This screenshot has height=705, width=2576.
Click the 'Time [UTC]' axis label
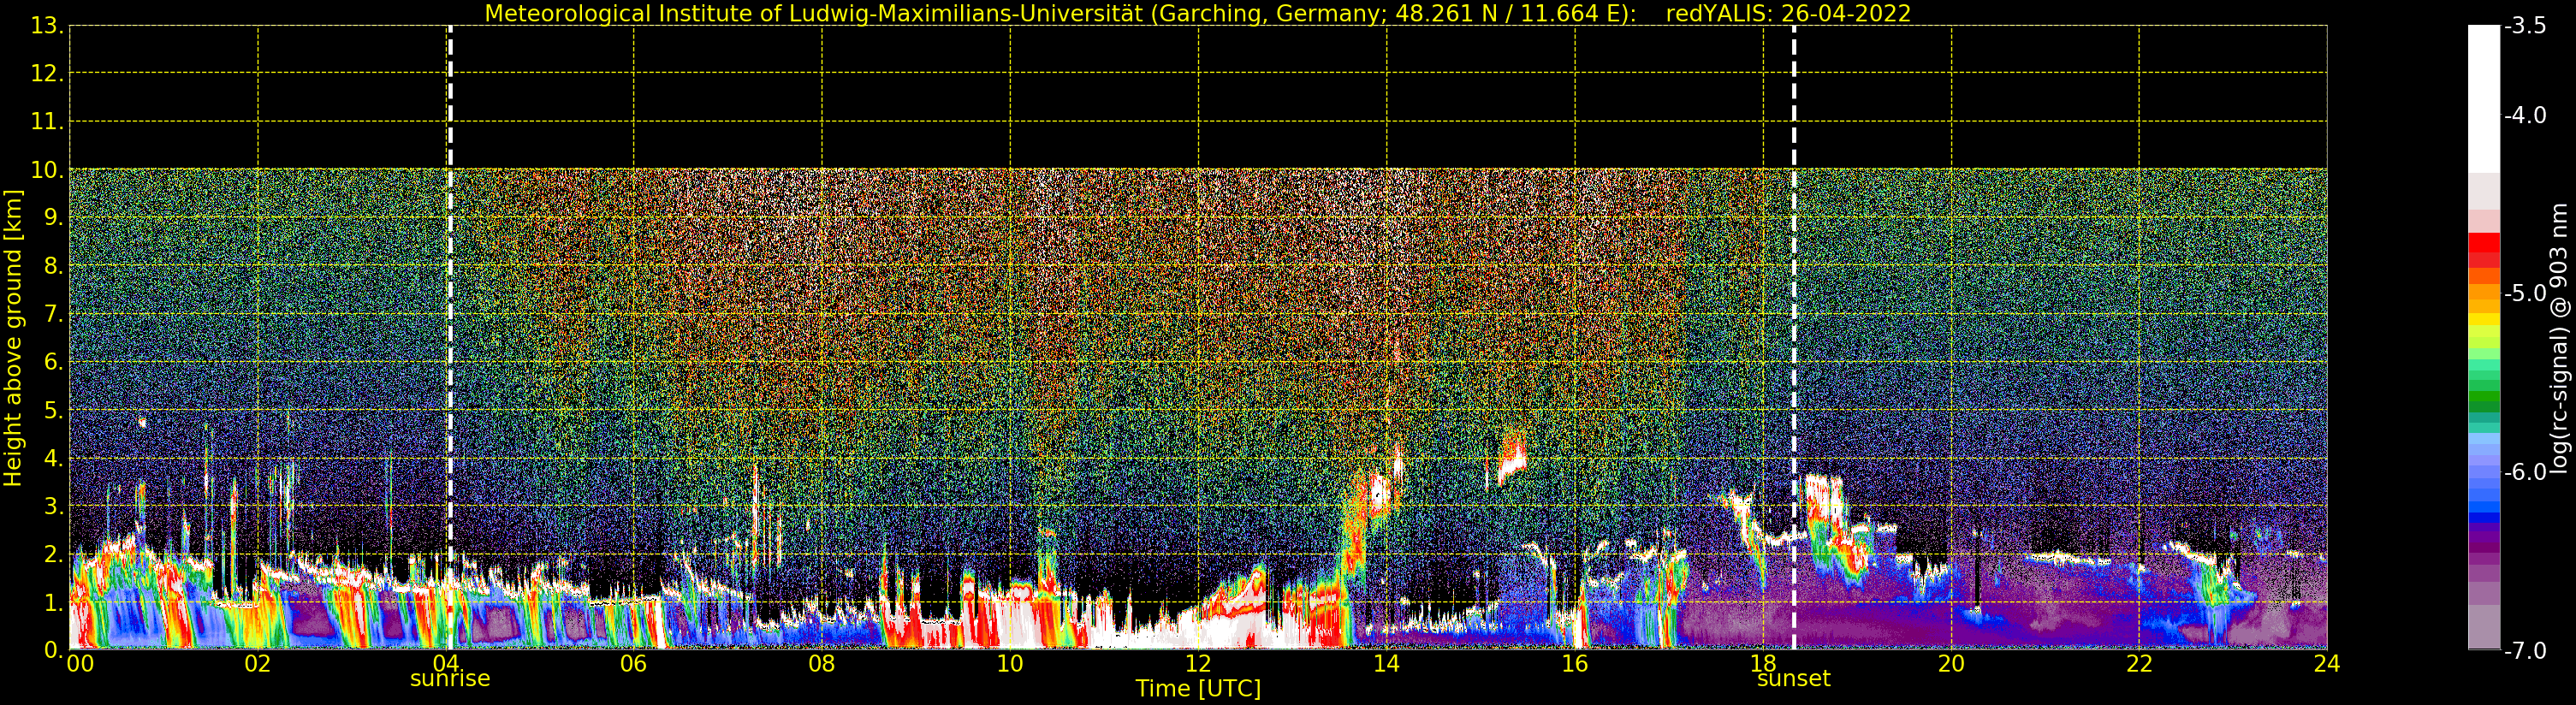[x=1198, y=689]
